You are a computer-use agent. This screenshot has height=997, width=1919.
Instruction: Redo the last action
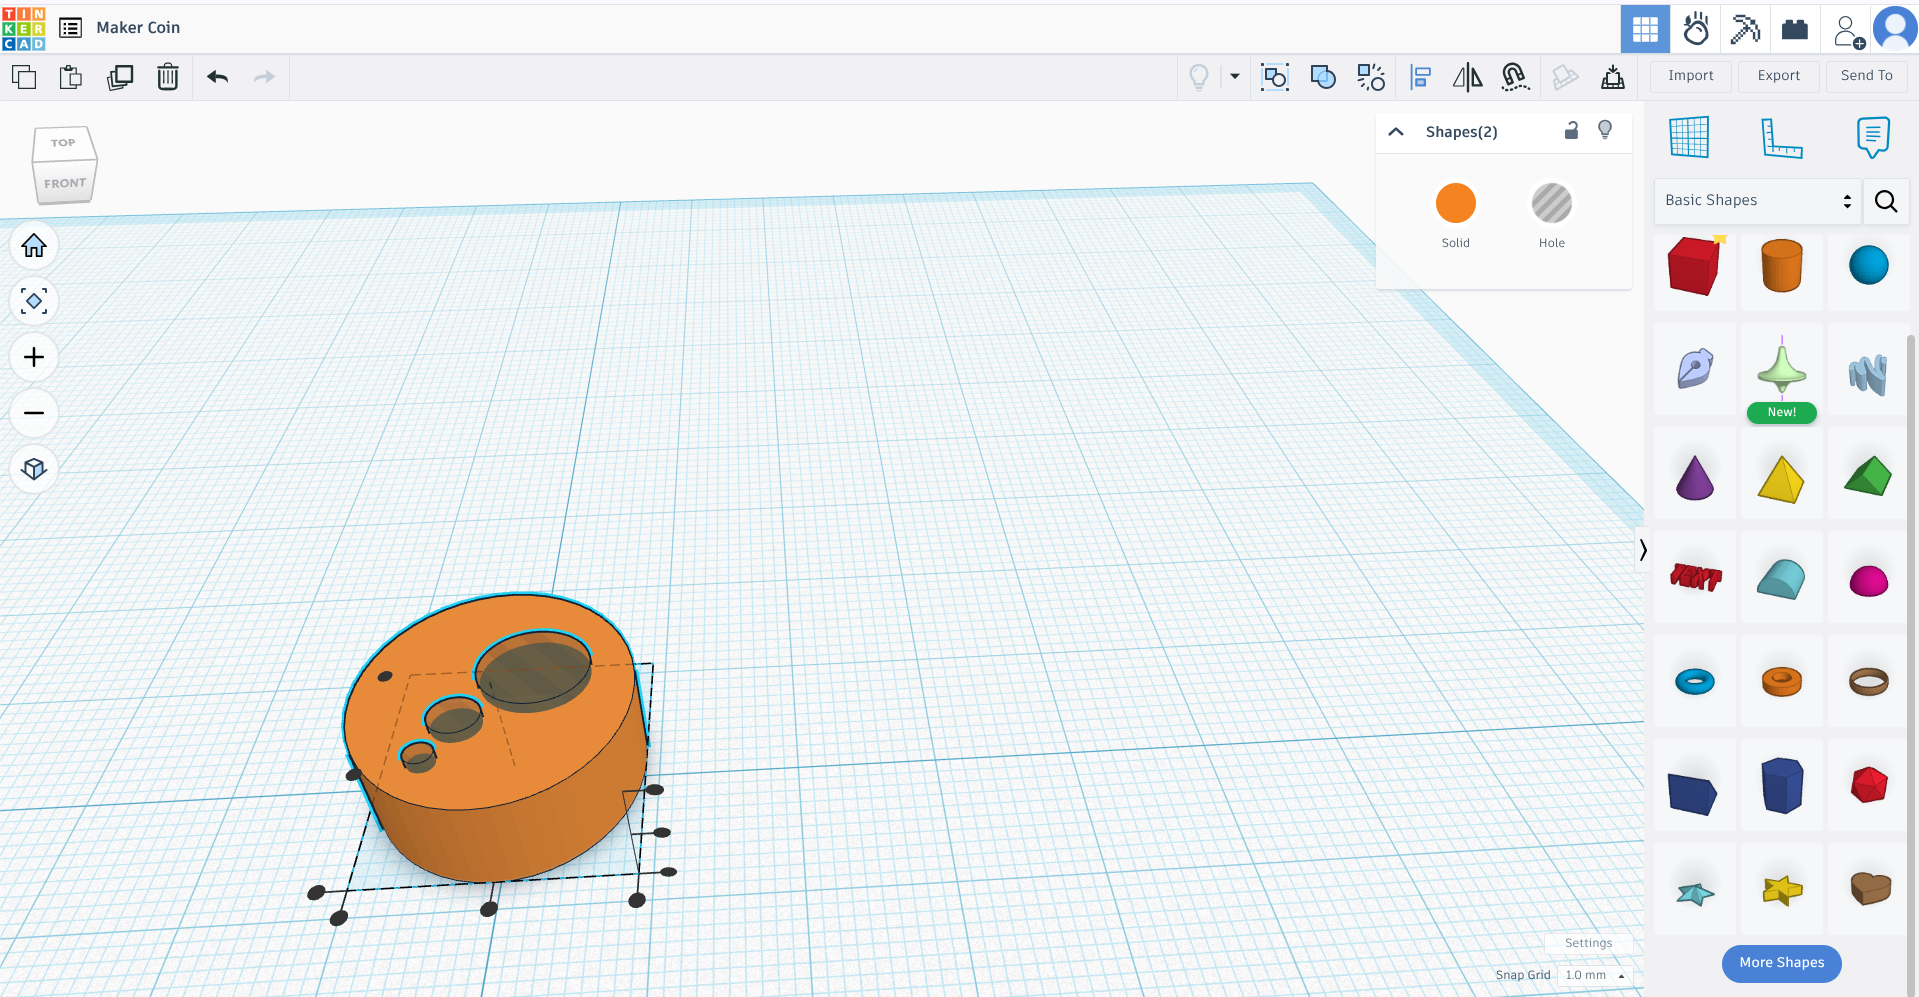(x=264, y=77)
